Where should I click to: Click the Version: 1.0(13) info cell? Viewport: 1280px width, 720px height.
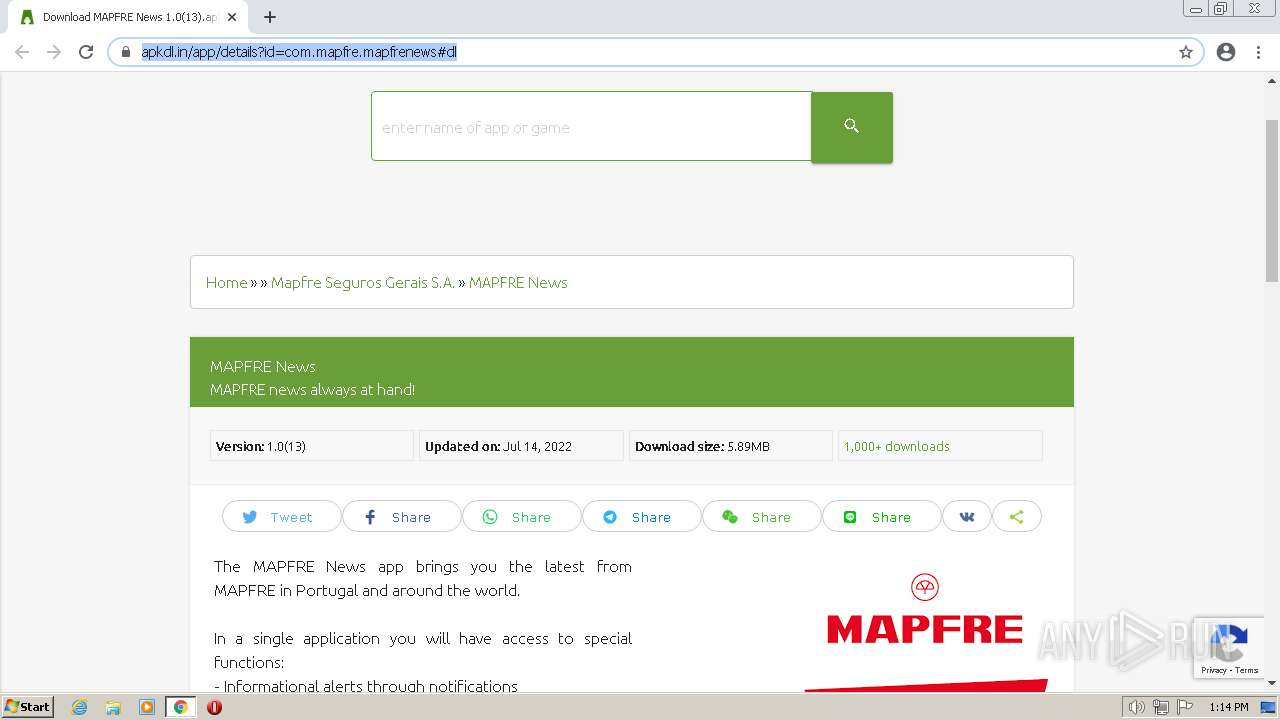(x=312, y=446)
